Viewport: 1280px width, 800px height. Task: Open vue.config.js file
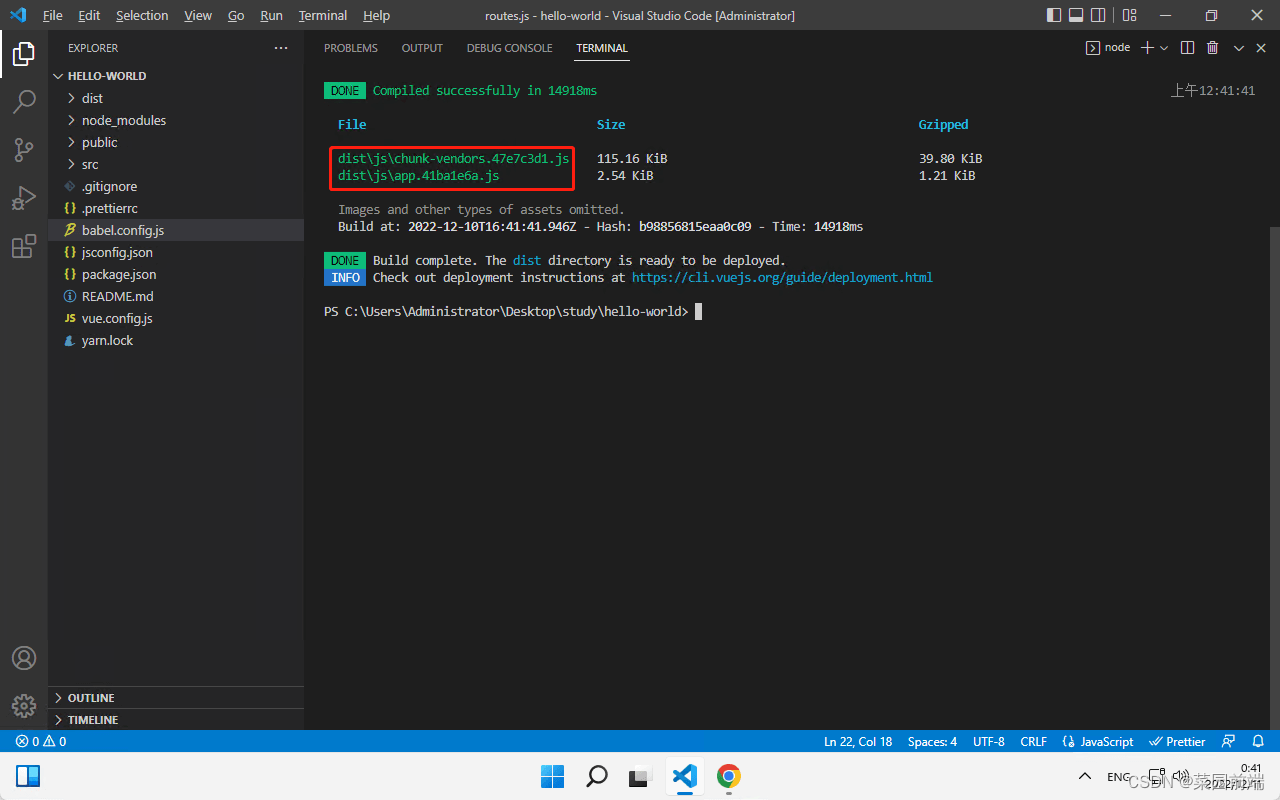[176, 318]
